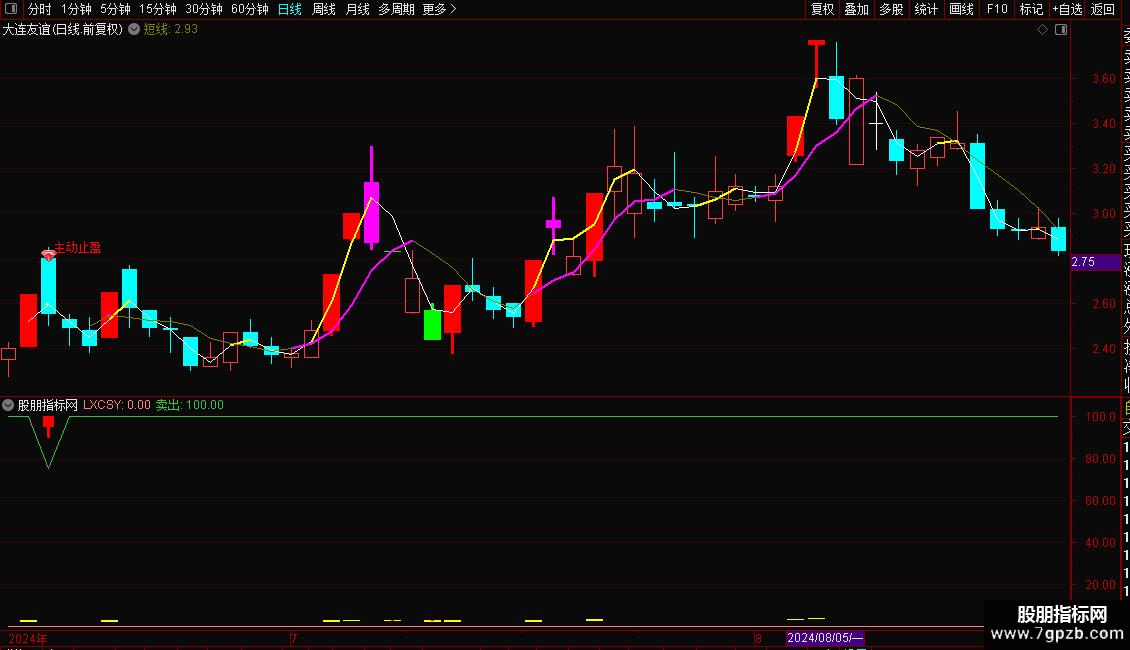Screen dimensions: 1130x650
Task: Click the 返回 back button
Action: coord(1103,9)
